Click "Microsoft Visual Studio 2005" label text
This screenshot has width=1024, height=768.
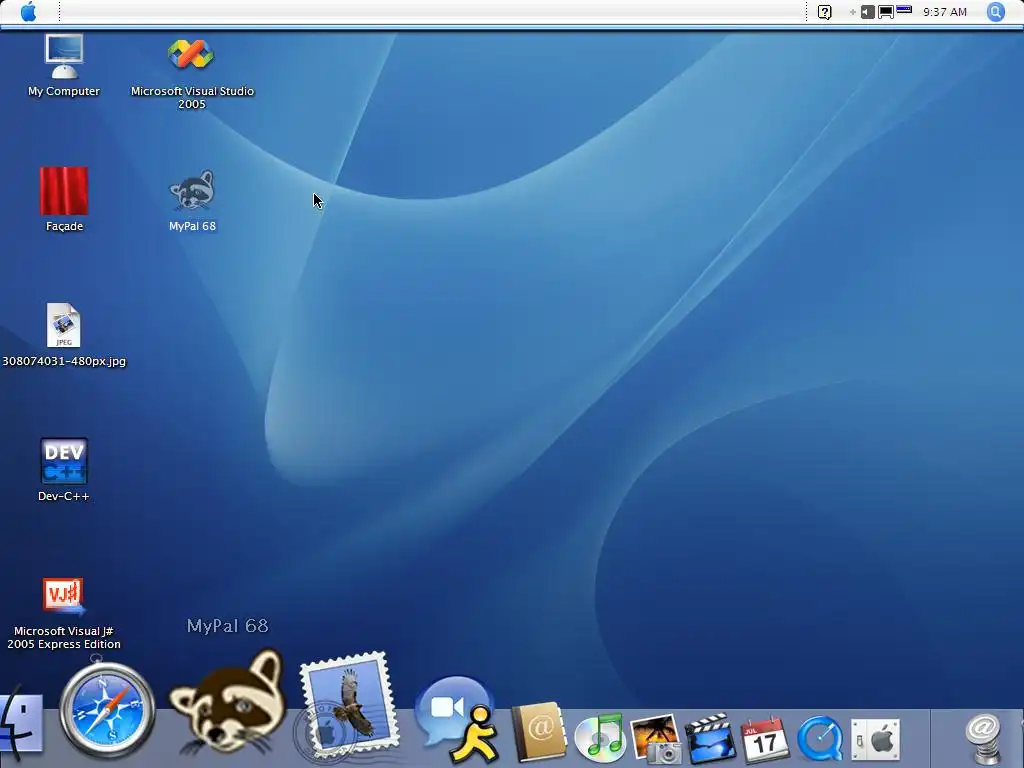[x=192, y=97]
